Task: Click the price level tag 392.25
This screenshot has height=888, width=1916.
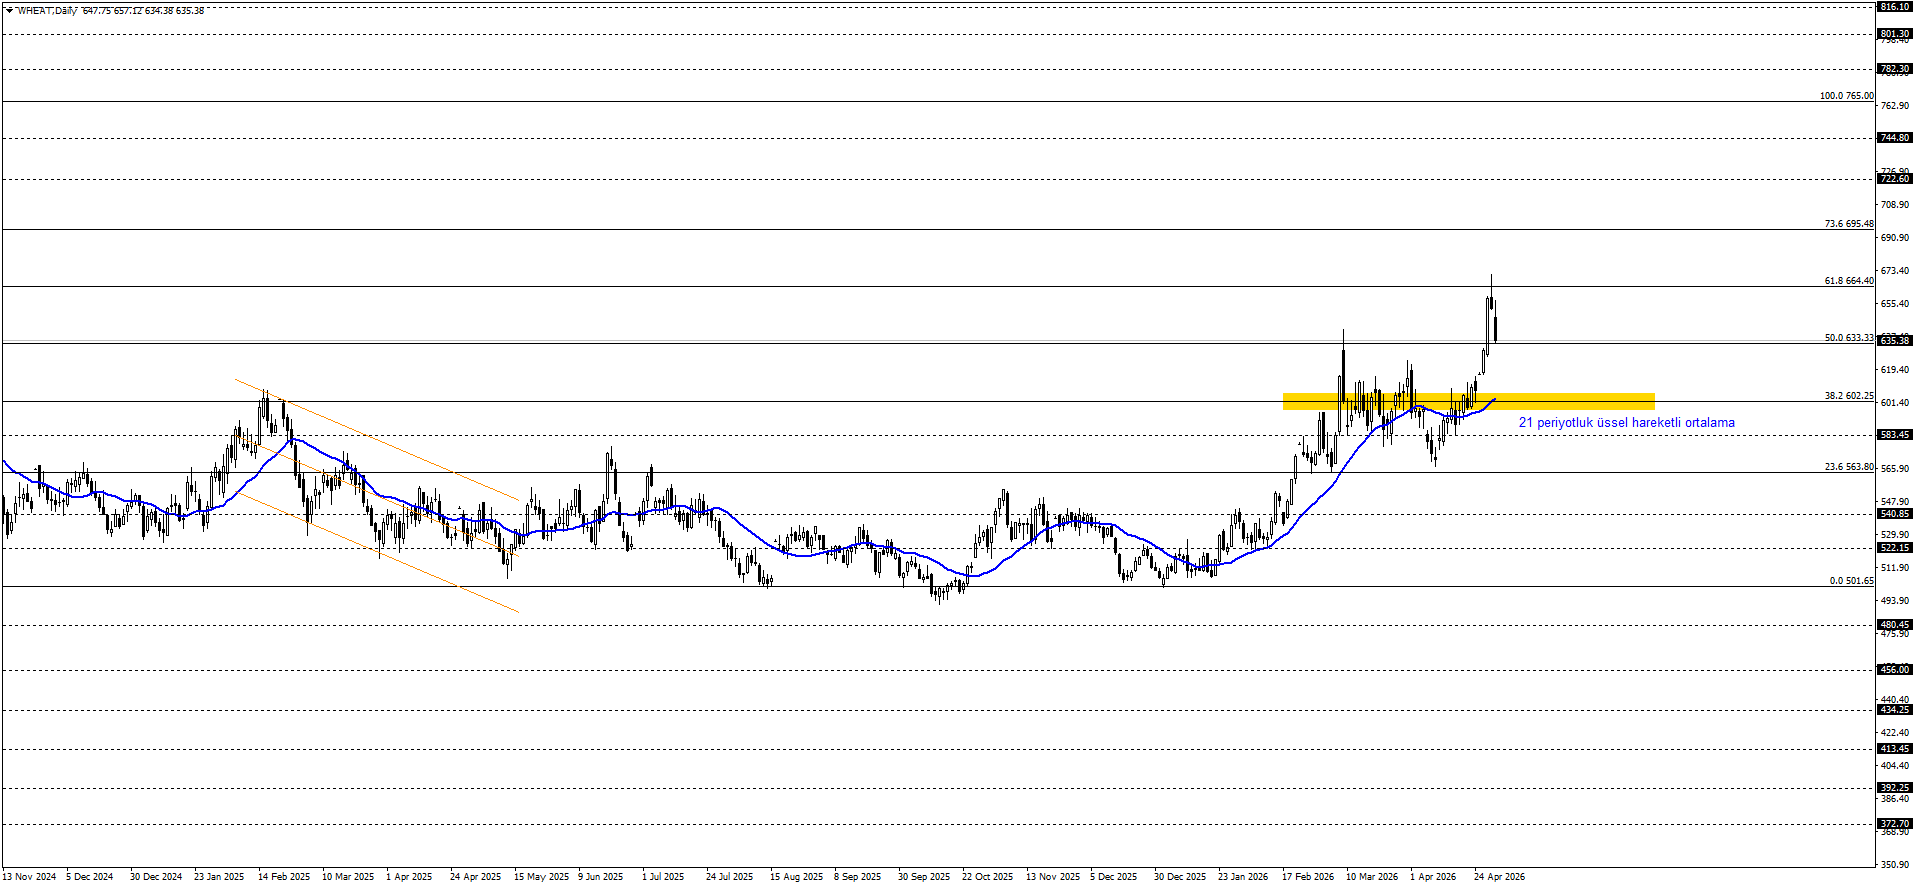Action: 1895,788
